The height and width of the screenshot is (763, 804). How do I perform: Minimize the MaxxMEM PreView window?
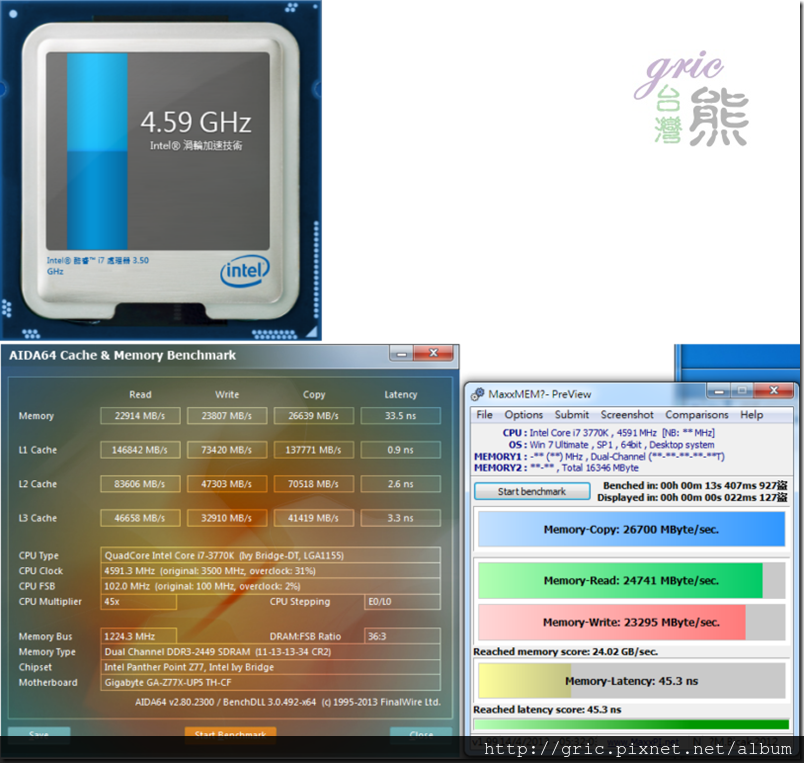tap(718, 391)
